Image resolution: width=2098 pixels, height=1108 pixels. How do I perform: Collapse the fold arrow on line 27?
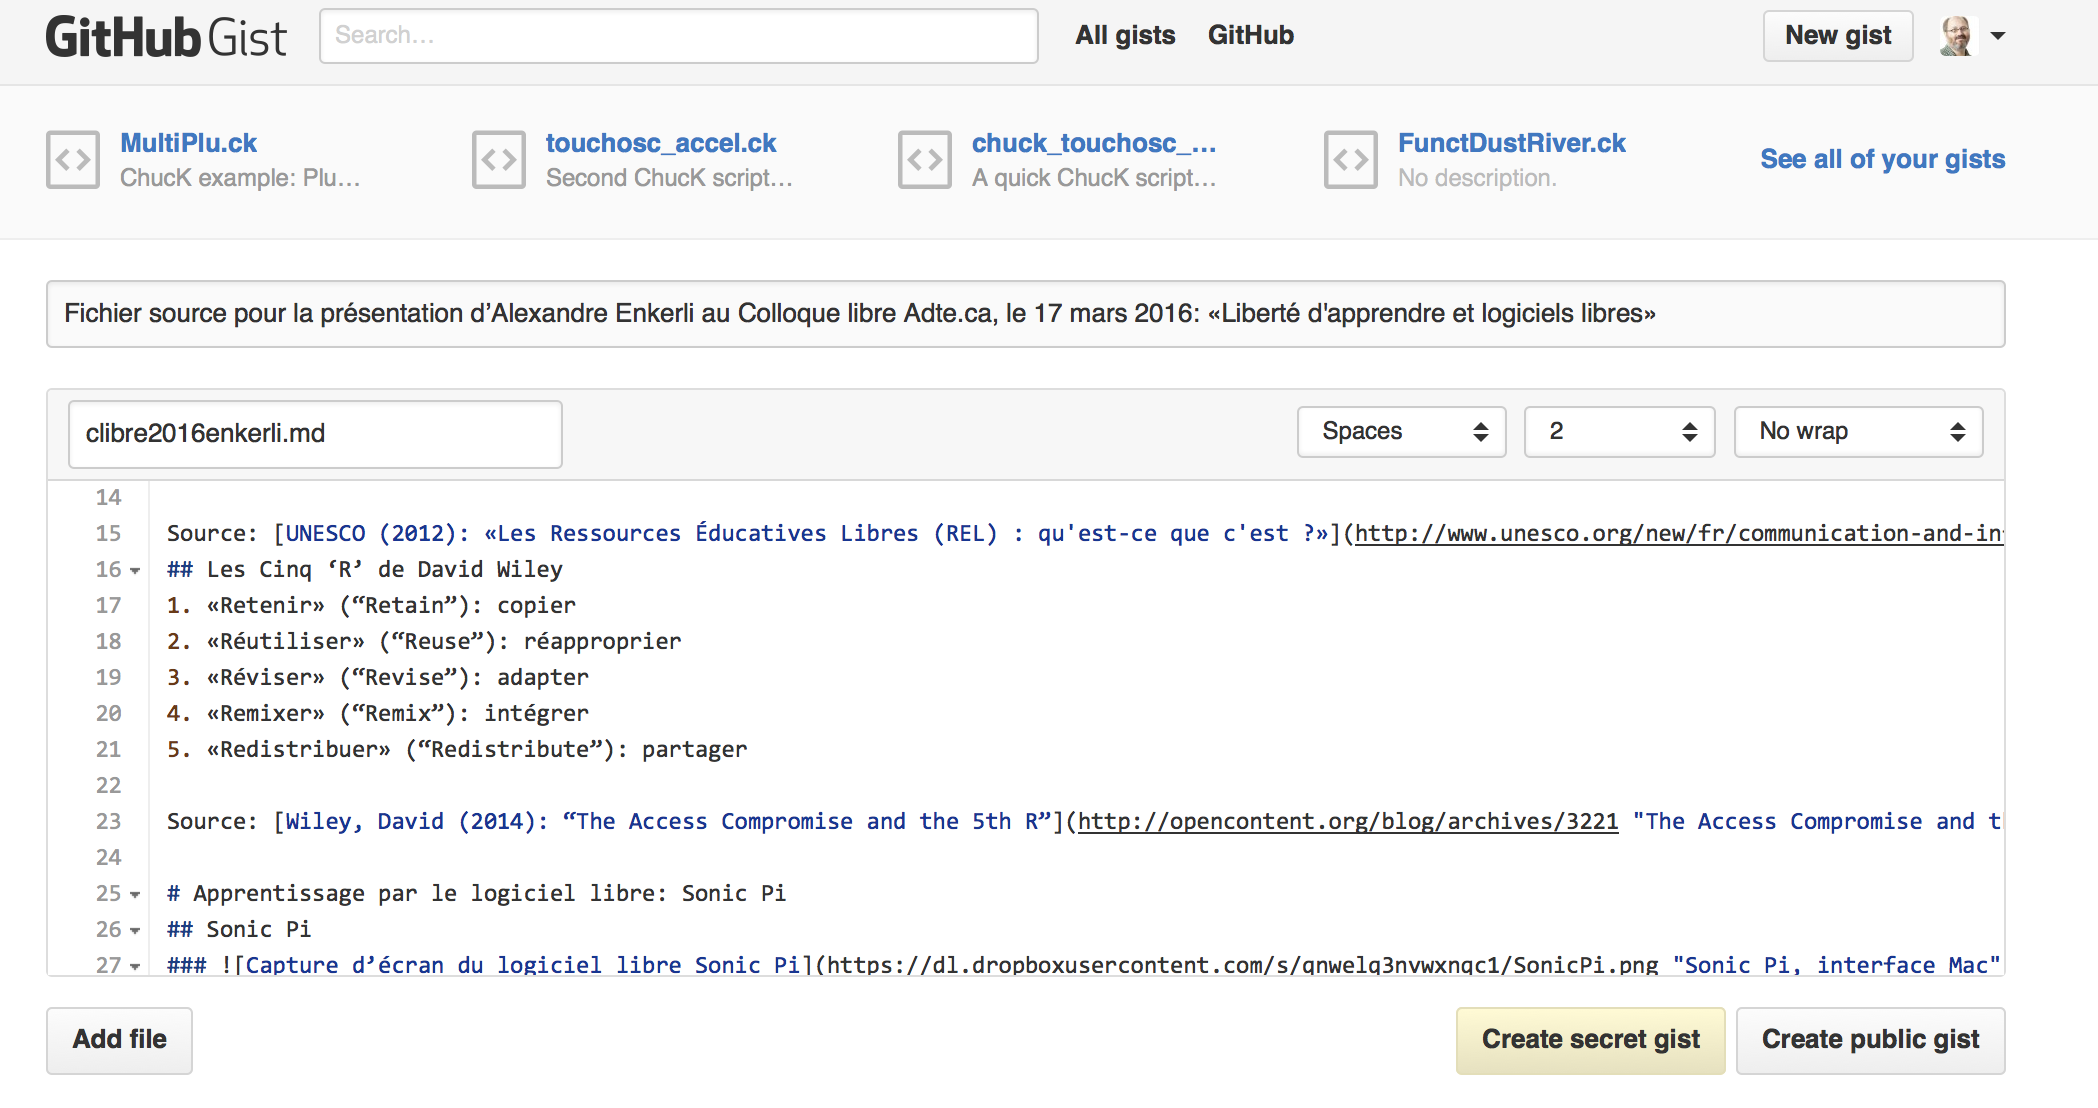(135, 966)
